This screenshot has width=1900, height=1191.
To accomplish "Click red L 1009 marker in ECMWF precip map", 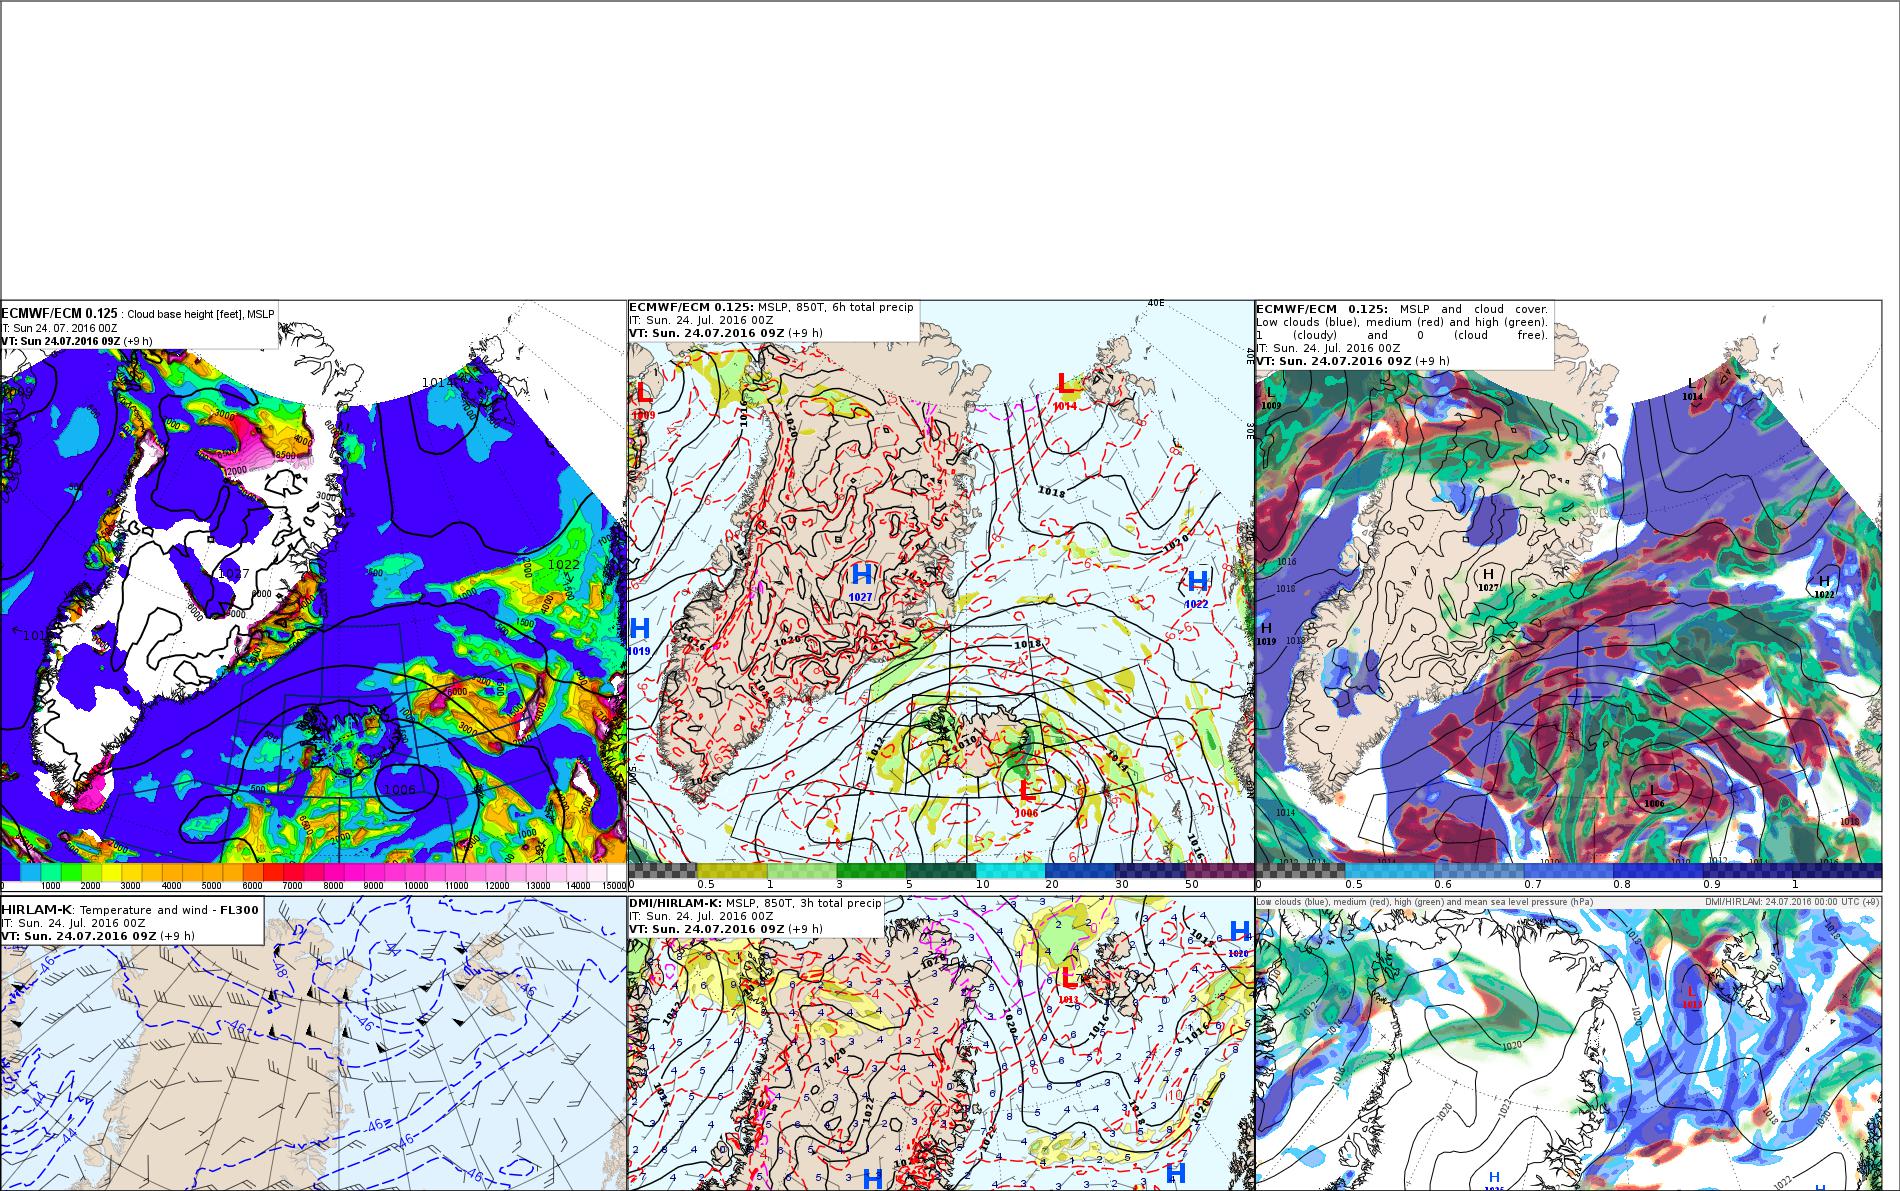I will 643,400.
